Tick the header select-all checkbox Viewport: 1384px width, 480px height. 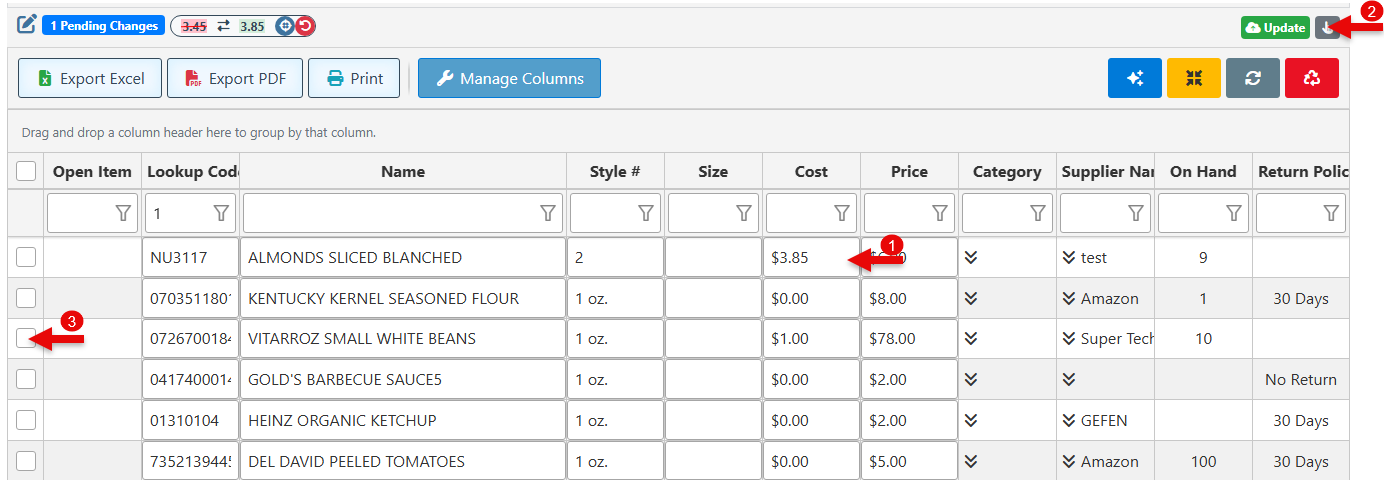pos(26,172)
